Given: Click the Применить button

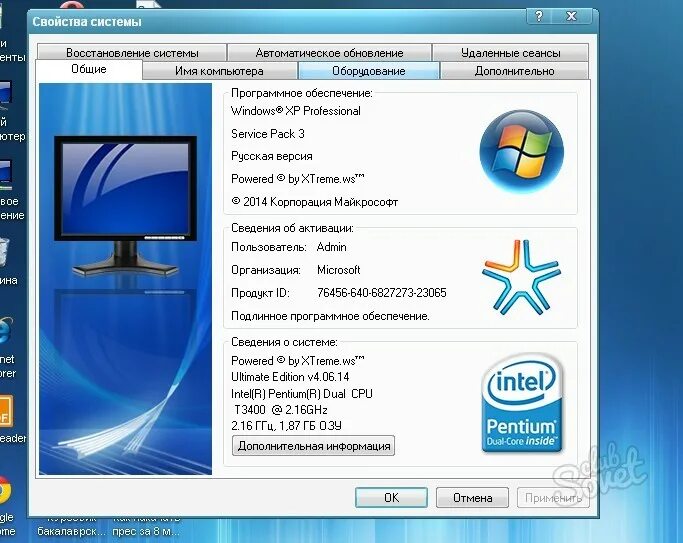Looking at the screenshot, I should [x=553, y=497].
